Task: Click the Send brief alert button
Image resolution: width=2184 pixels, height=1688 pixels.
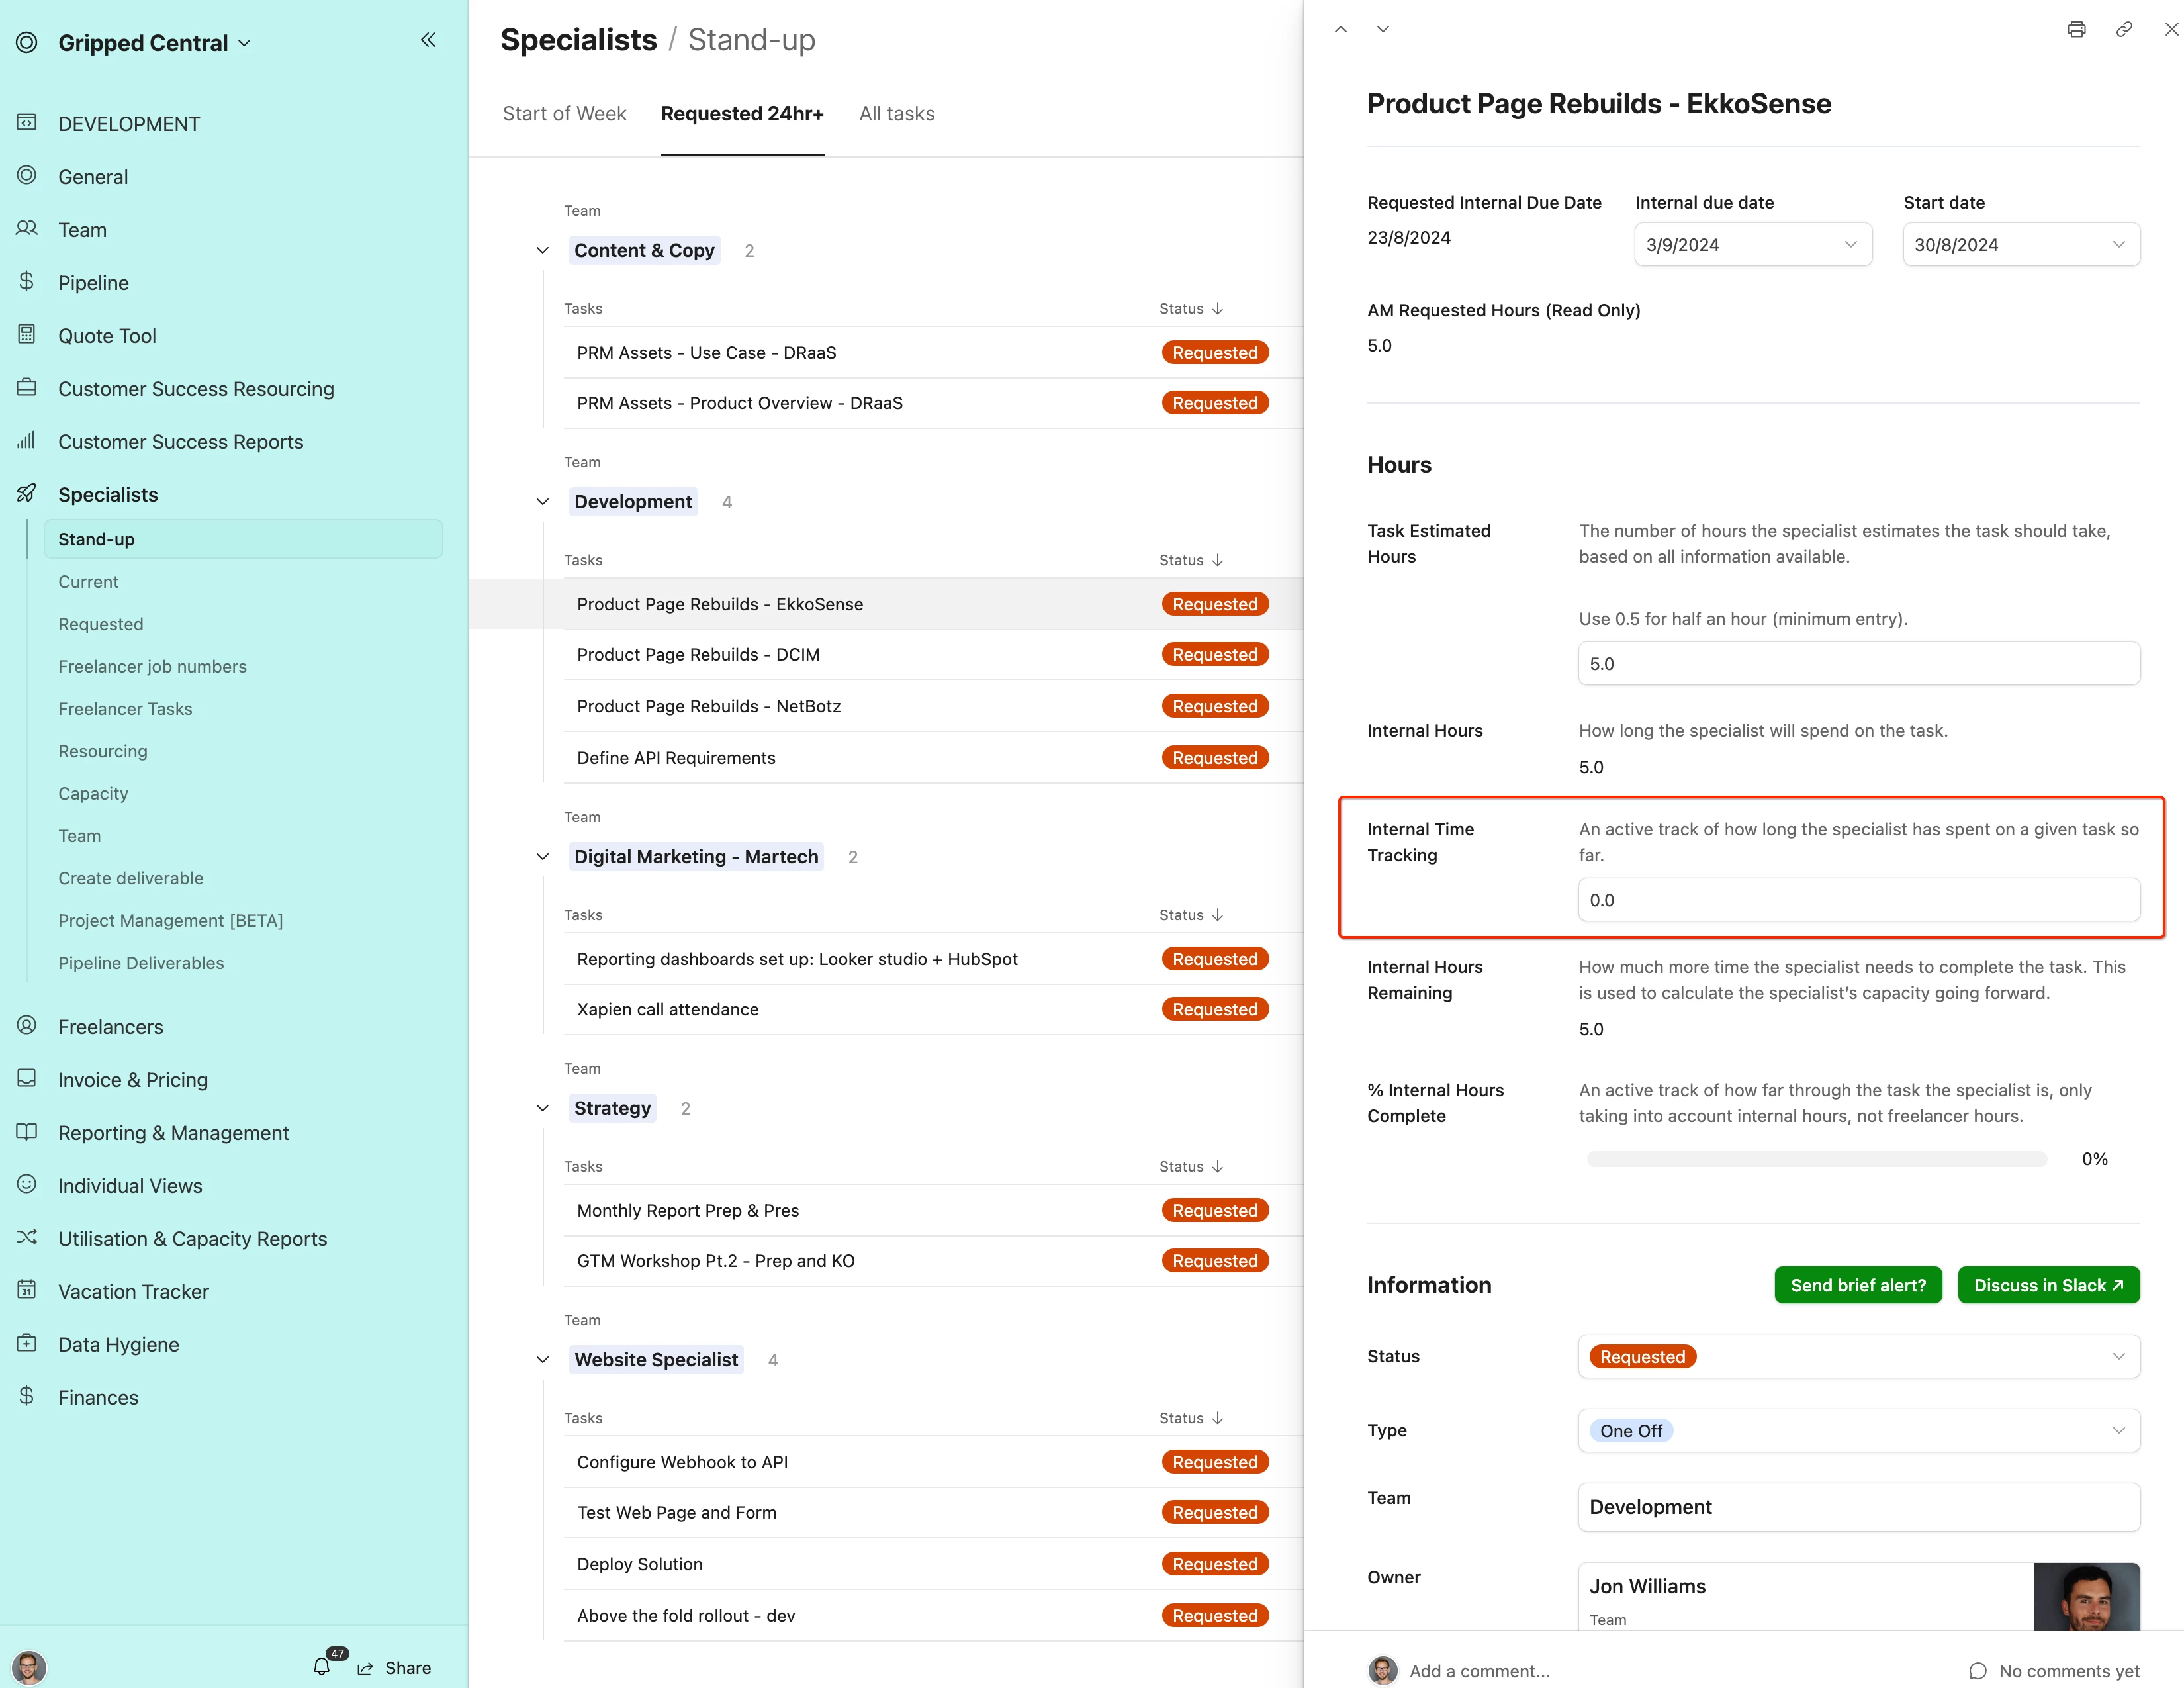Action: click(x=1857, y=1285)
